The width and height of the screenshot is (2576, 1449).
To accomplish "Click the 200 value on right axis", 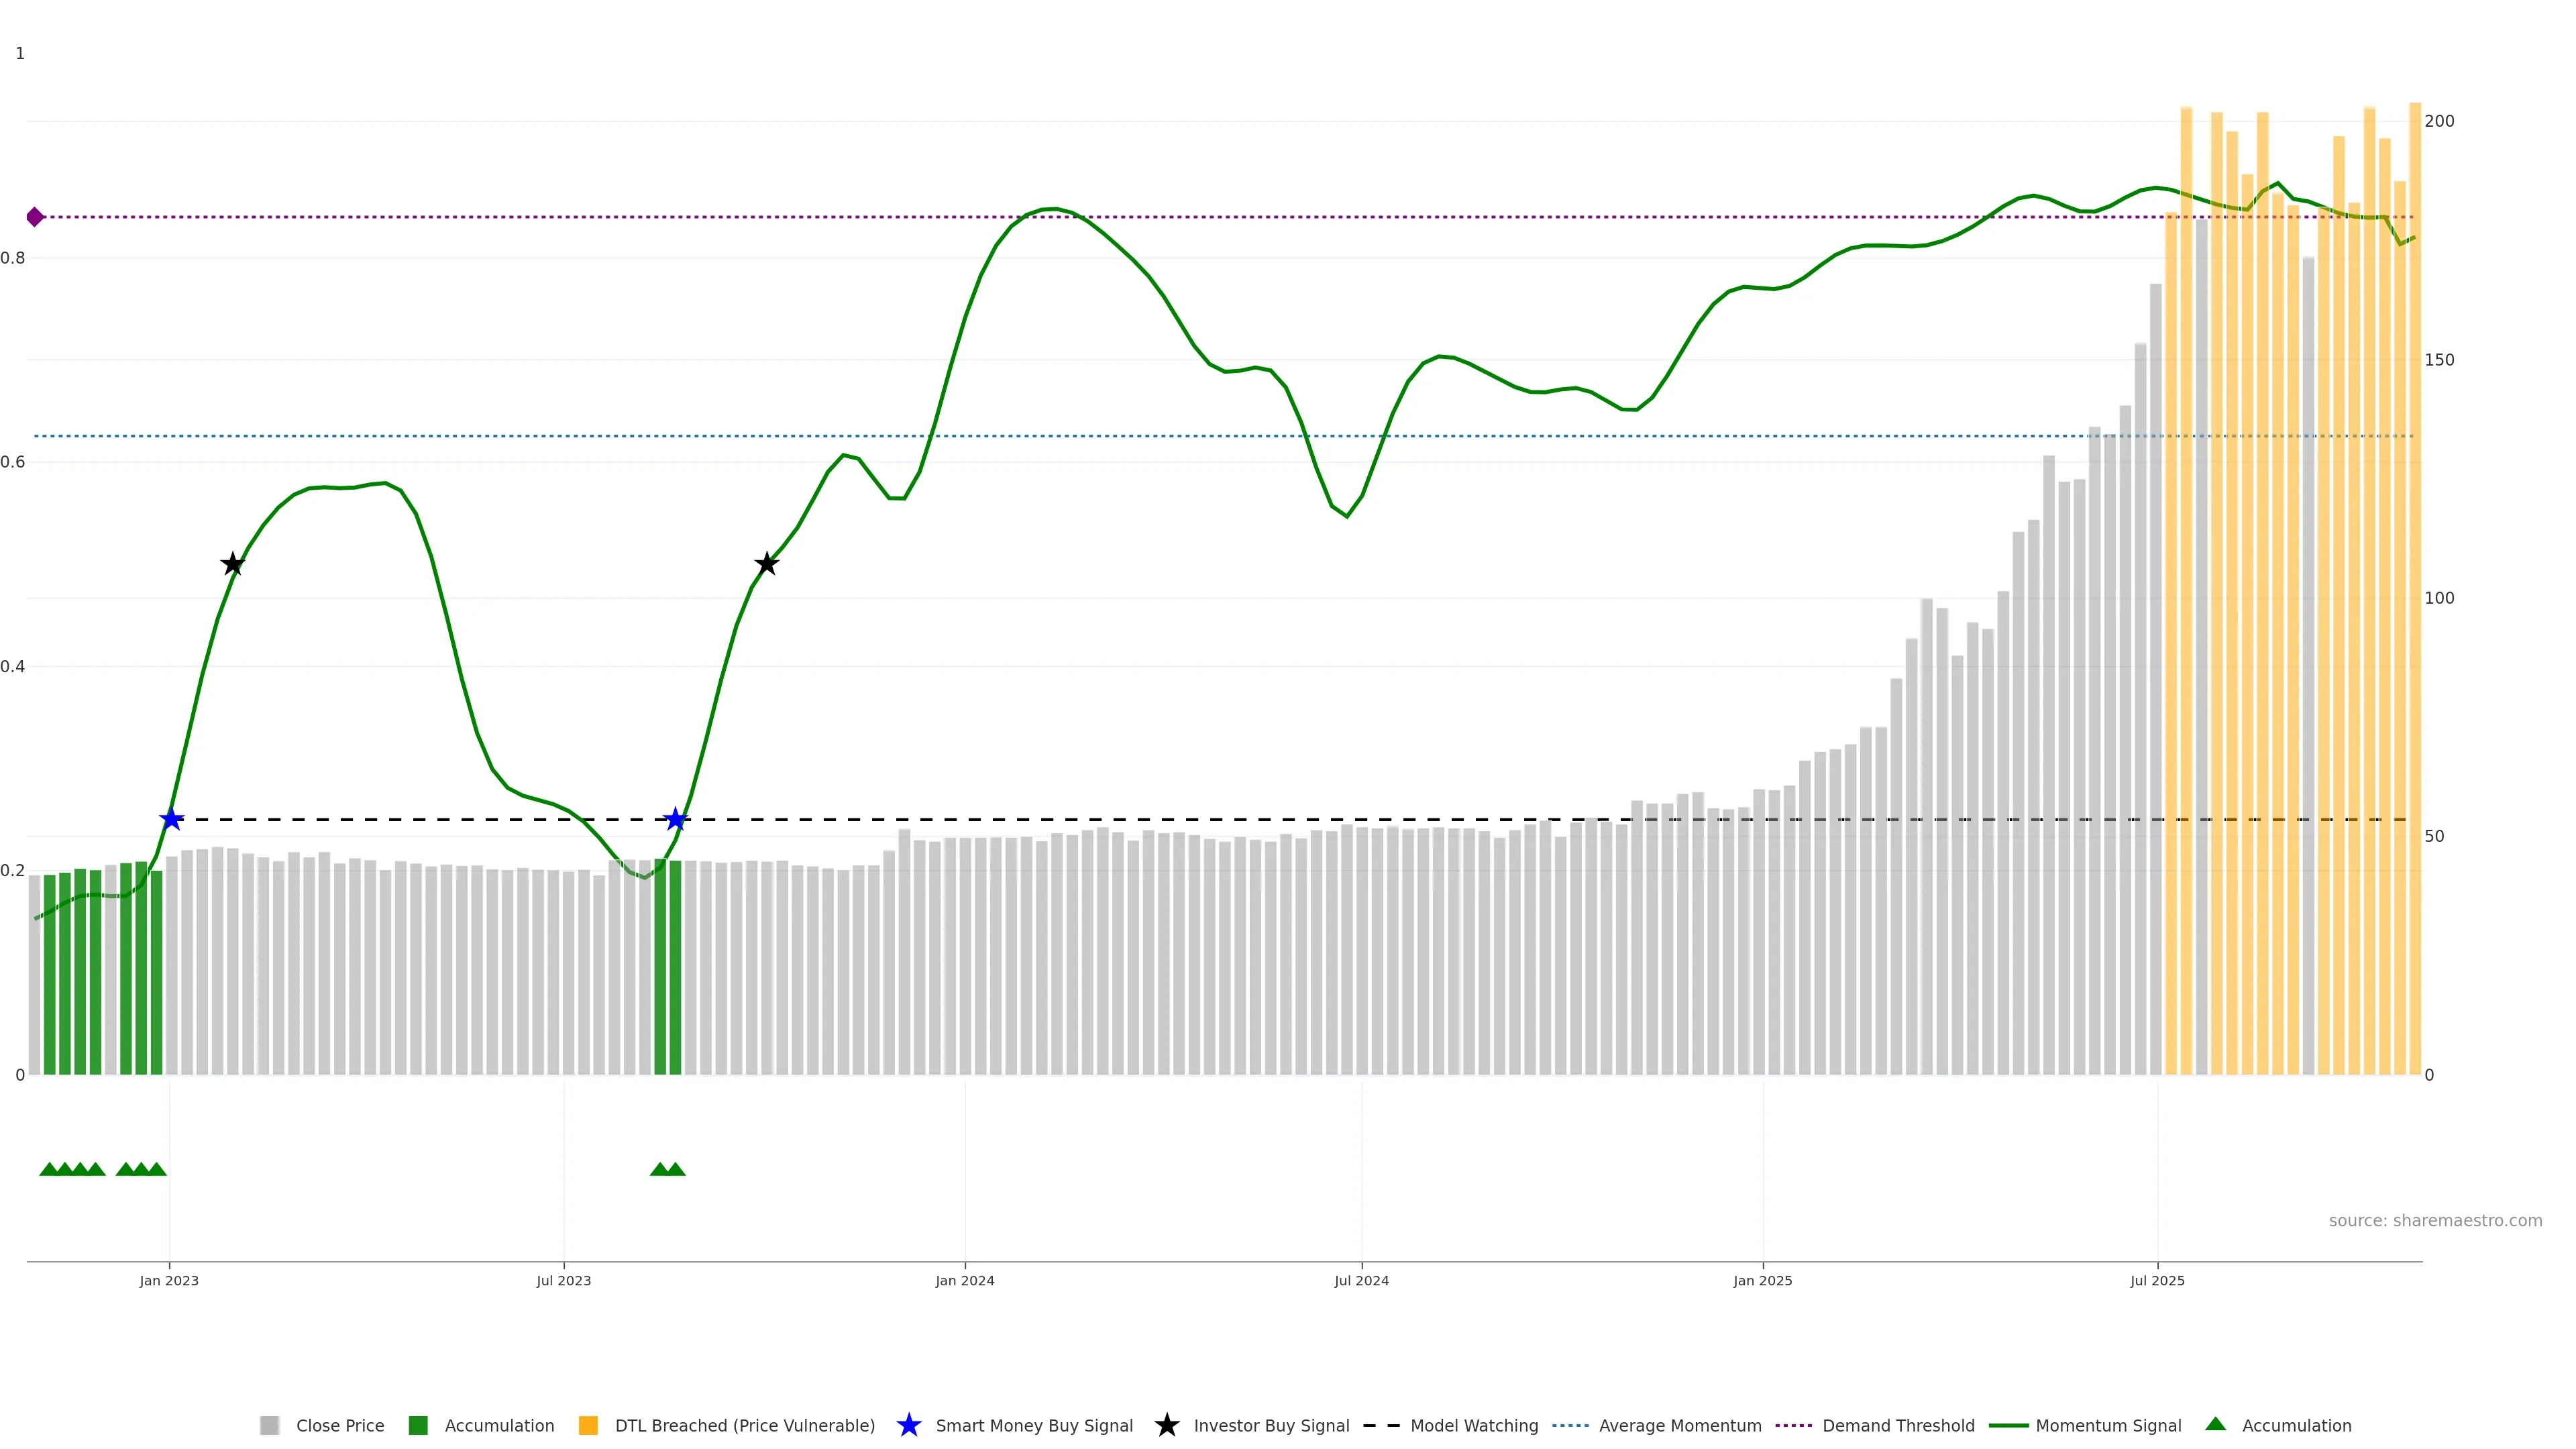I will 2439,121.
